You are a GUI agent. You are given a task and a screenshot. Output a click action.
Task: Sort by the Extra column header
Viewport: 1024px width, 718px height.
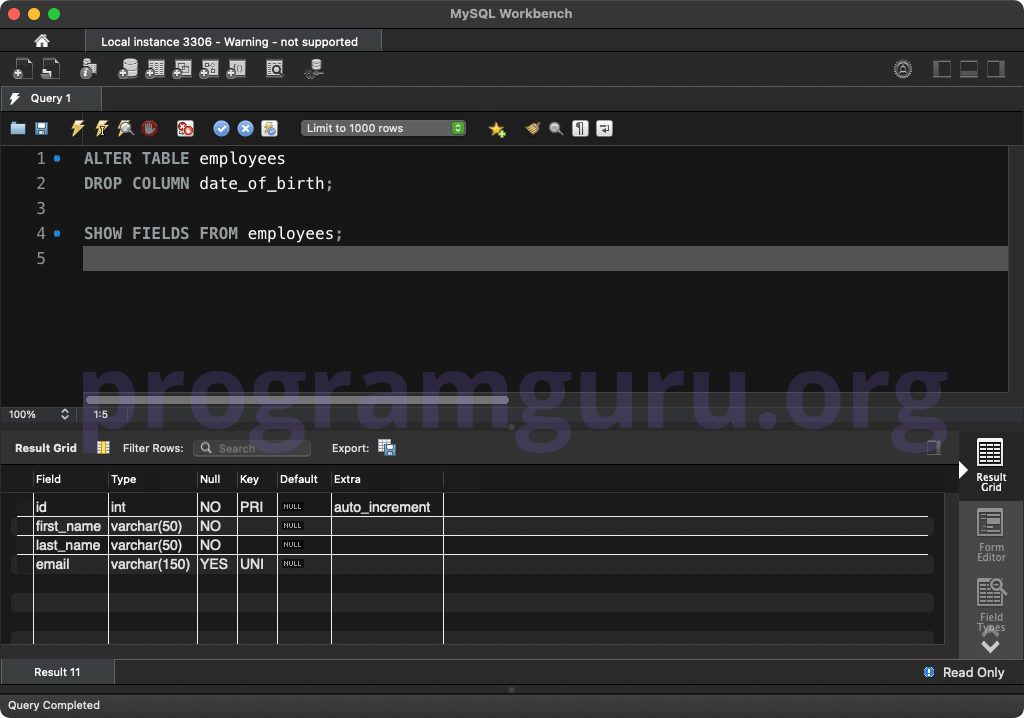(387, 479)
